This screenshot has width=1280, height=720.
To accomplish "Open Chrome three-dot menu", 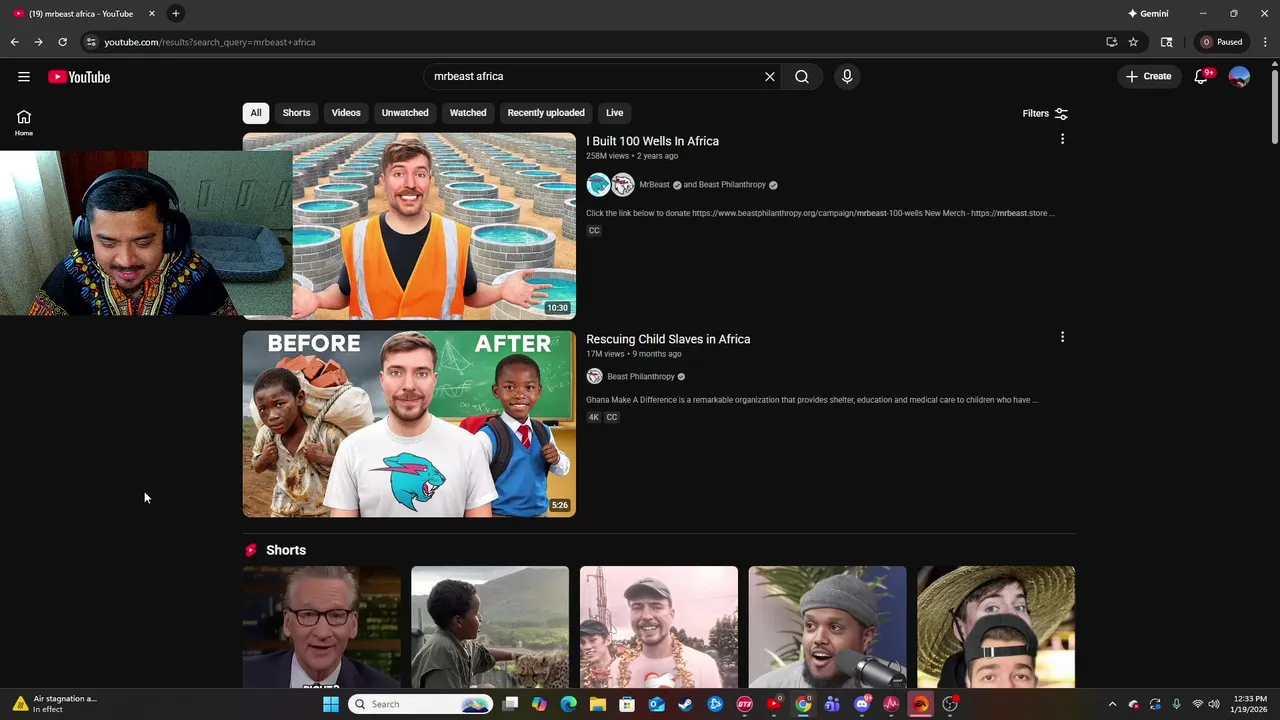I will click(1266, 42).
